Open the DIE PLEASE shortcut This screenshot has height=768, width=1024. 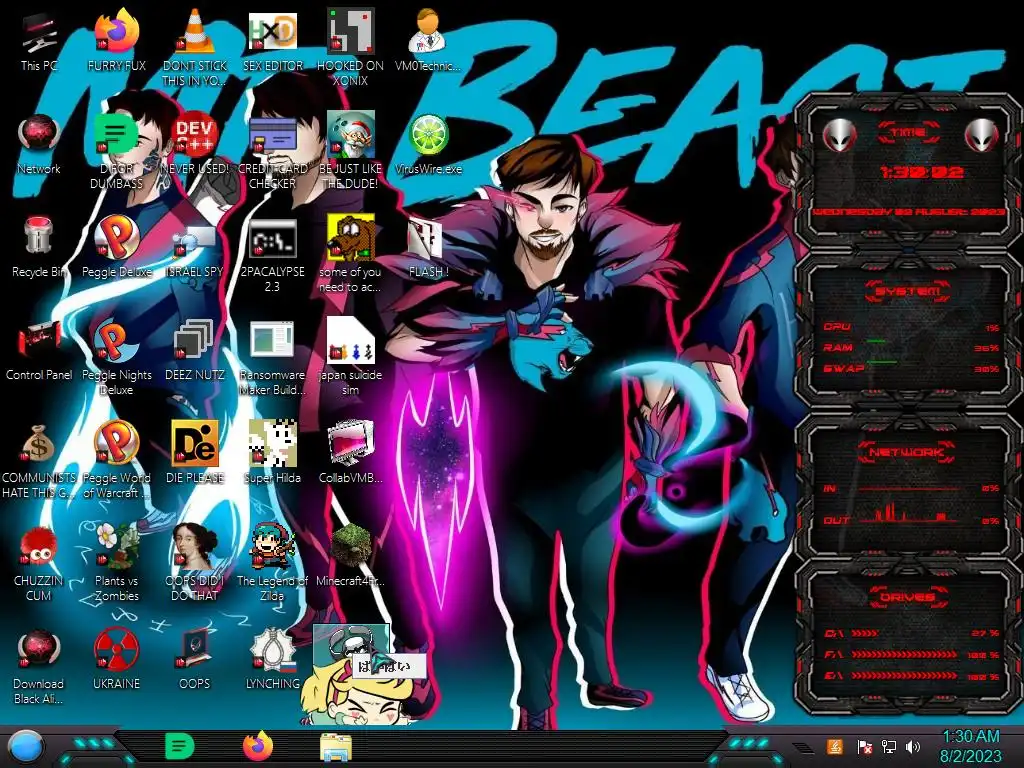coord(195,453)
